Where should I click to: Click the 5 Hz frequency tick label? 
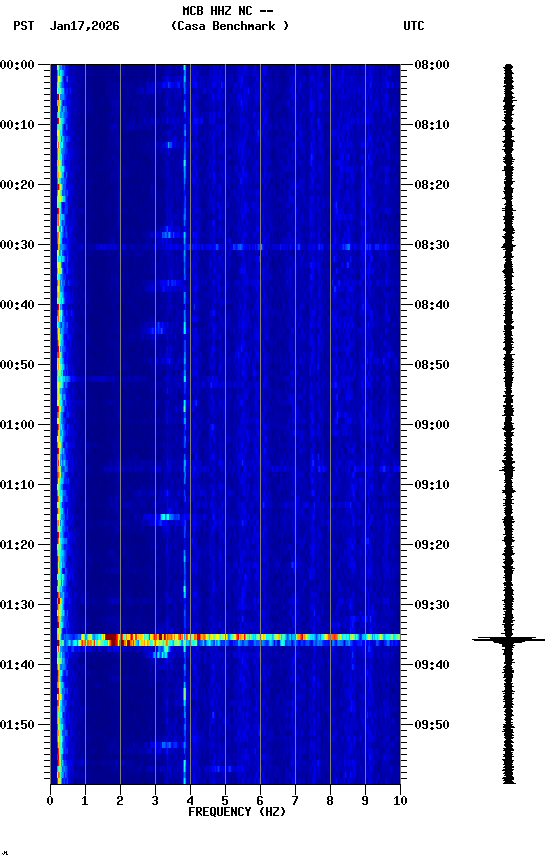pos(225,801)
